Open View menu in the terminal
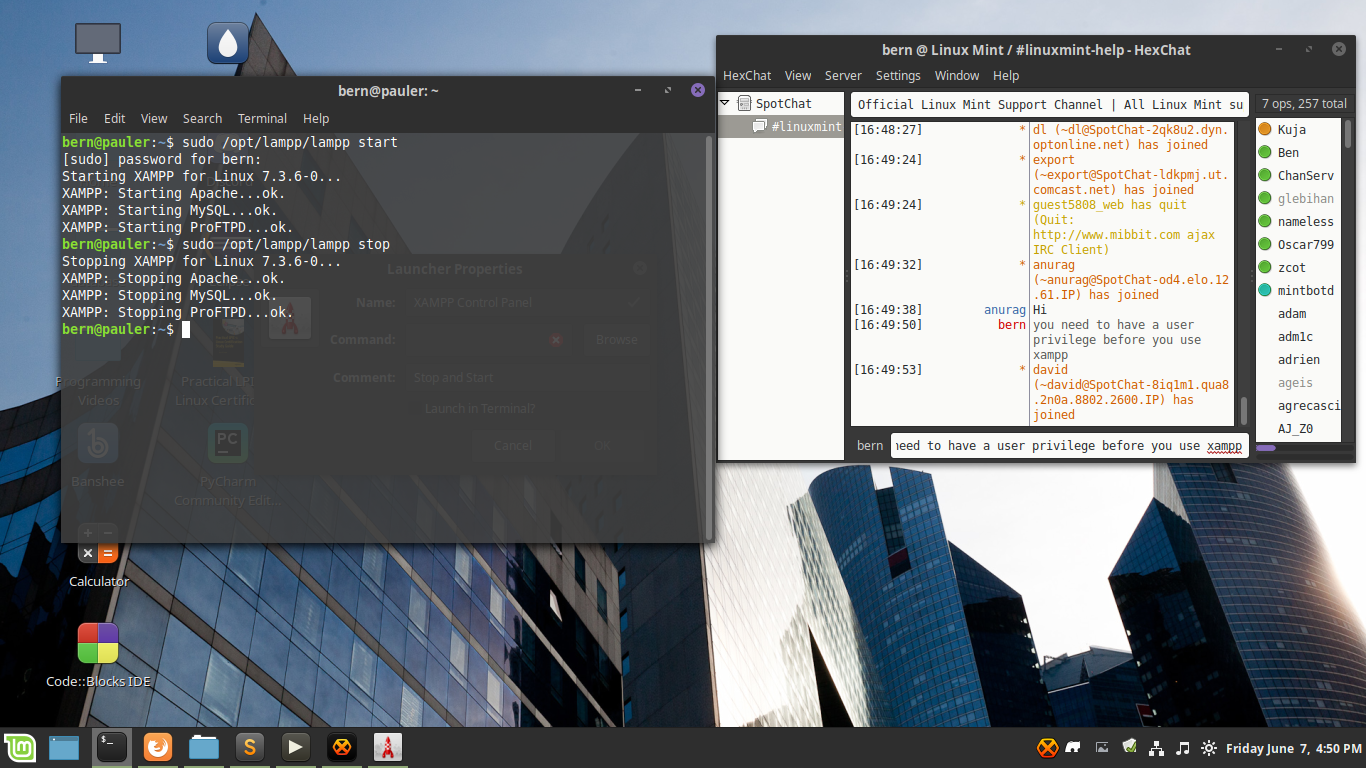The height and width of the screenshot is (768, 1366). (x=154, y=118)
